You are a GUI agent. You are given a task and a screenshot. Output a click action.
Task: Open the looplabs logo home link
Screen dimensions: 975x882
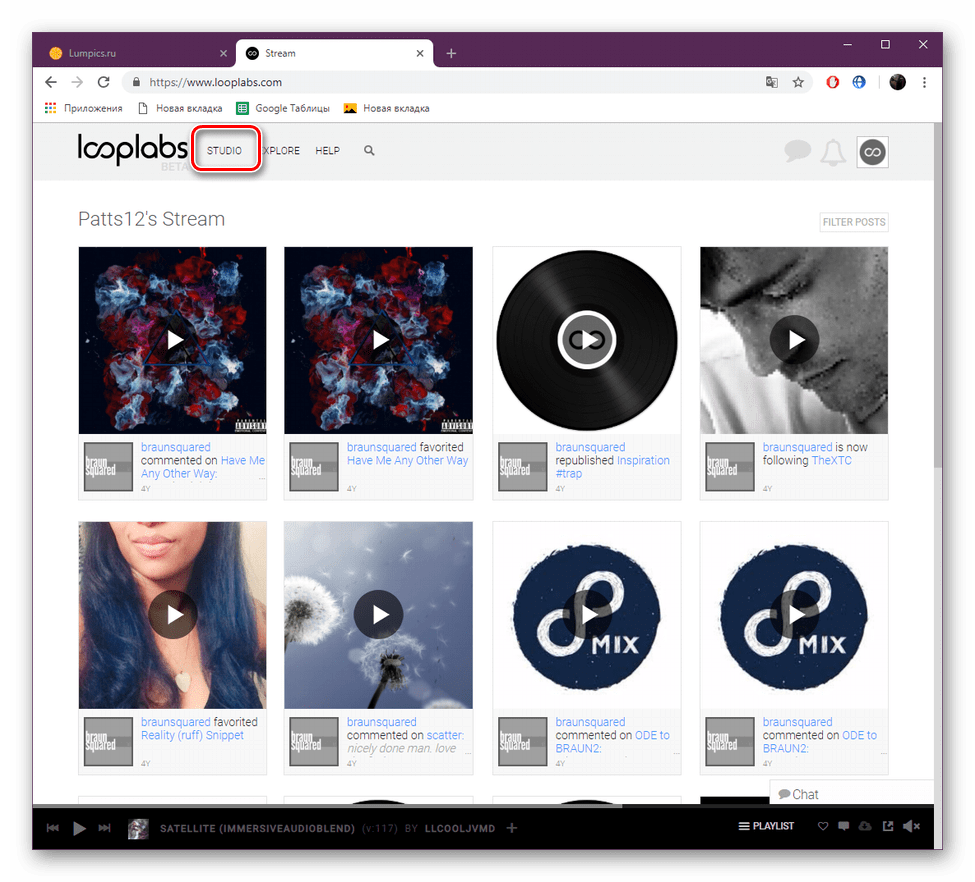point(132,150)
